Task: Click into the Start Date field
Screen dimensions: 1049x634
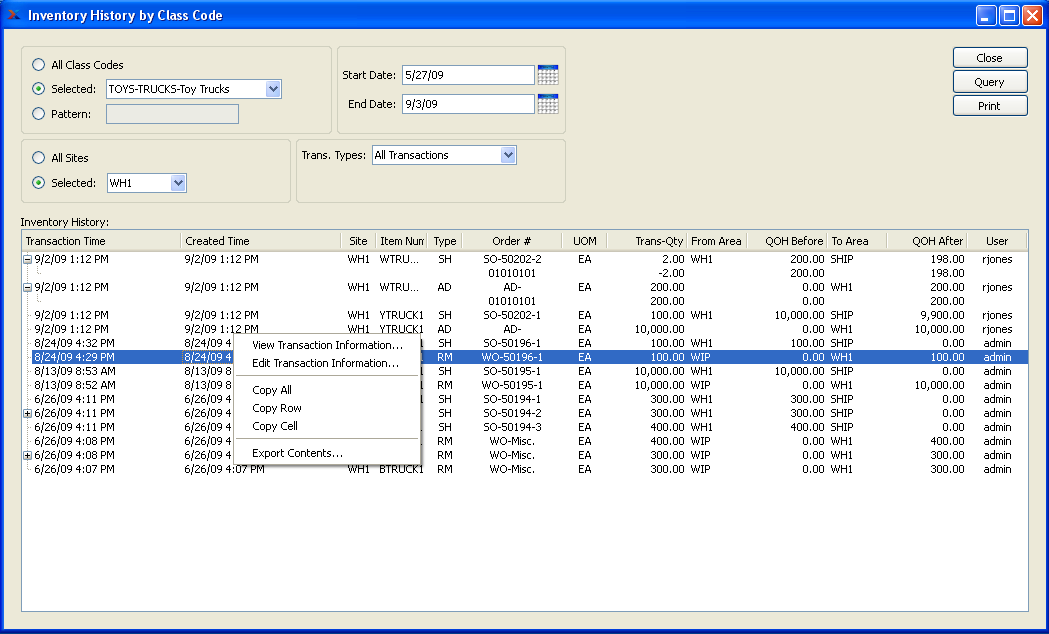Action: (x=468, y=75)
